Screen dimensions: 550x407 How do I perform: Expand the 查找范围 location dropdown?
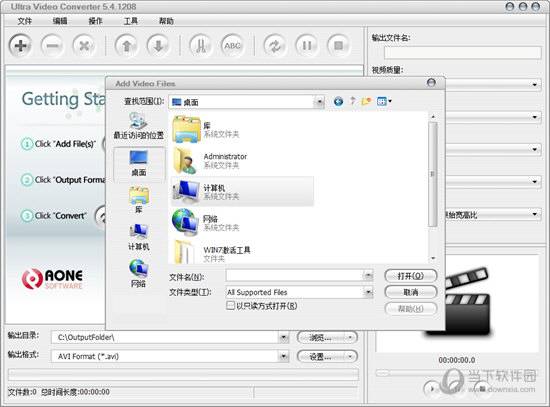319,102
